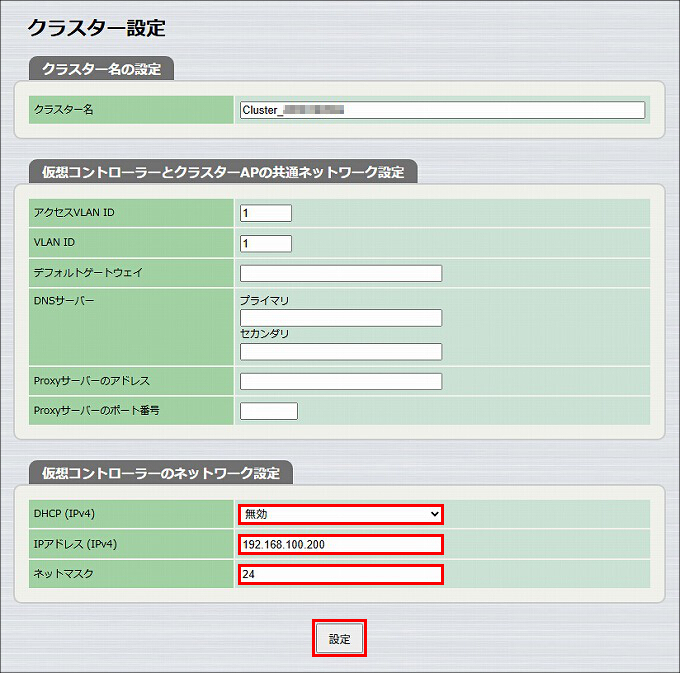Click the Proxyサーバーのポート番号 field
Viewport: 680px width, 673px height.
point(269,411)
